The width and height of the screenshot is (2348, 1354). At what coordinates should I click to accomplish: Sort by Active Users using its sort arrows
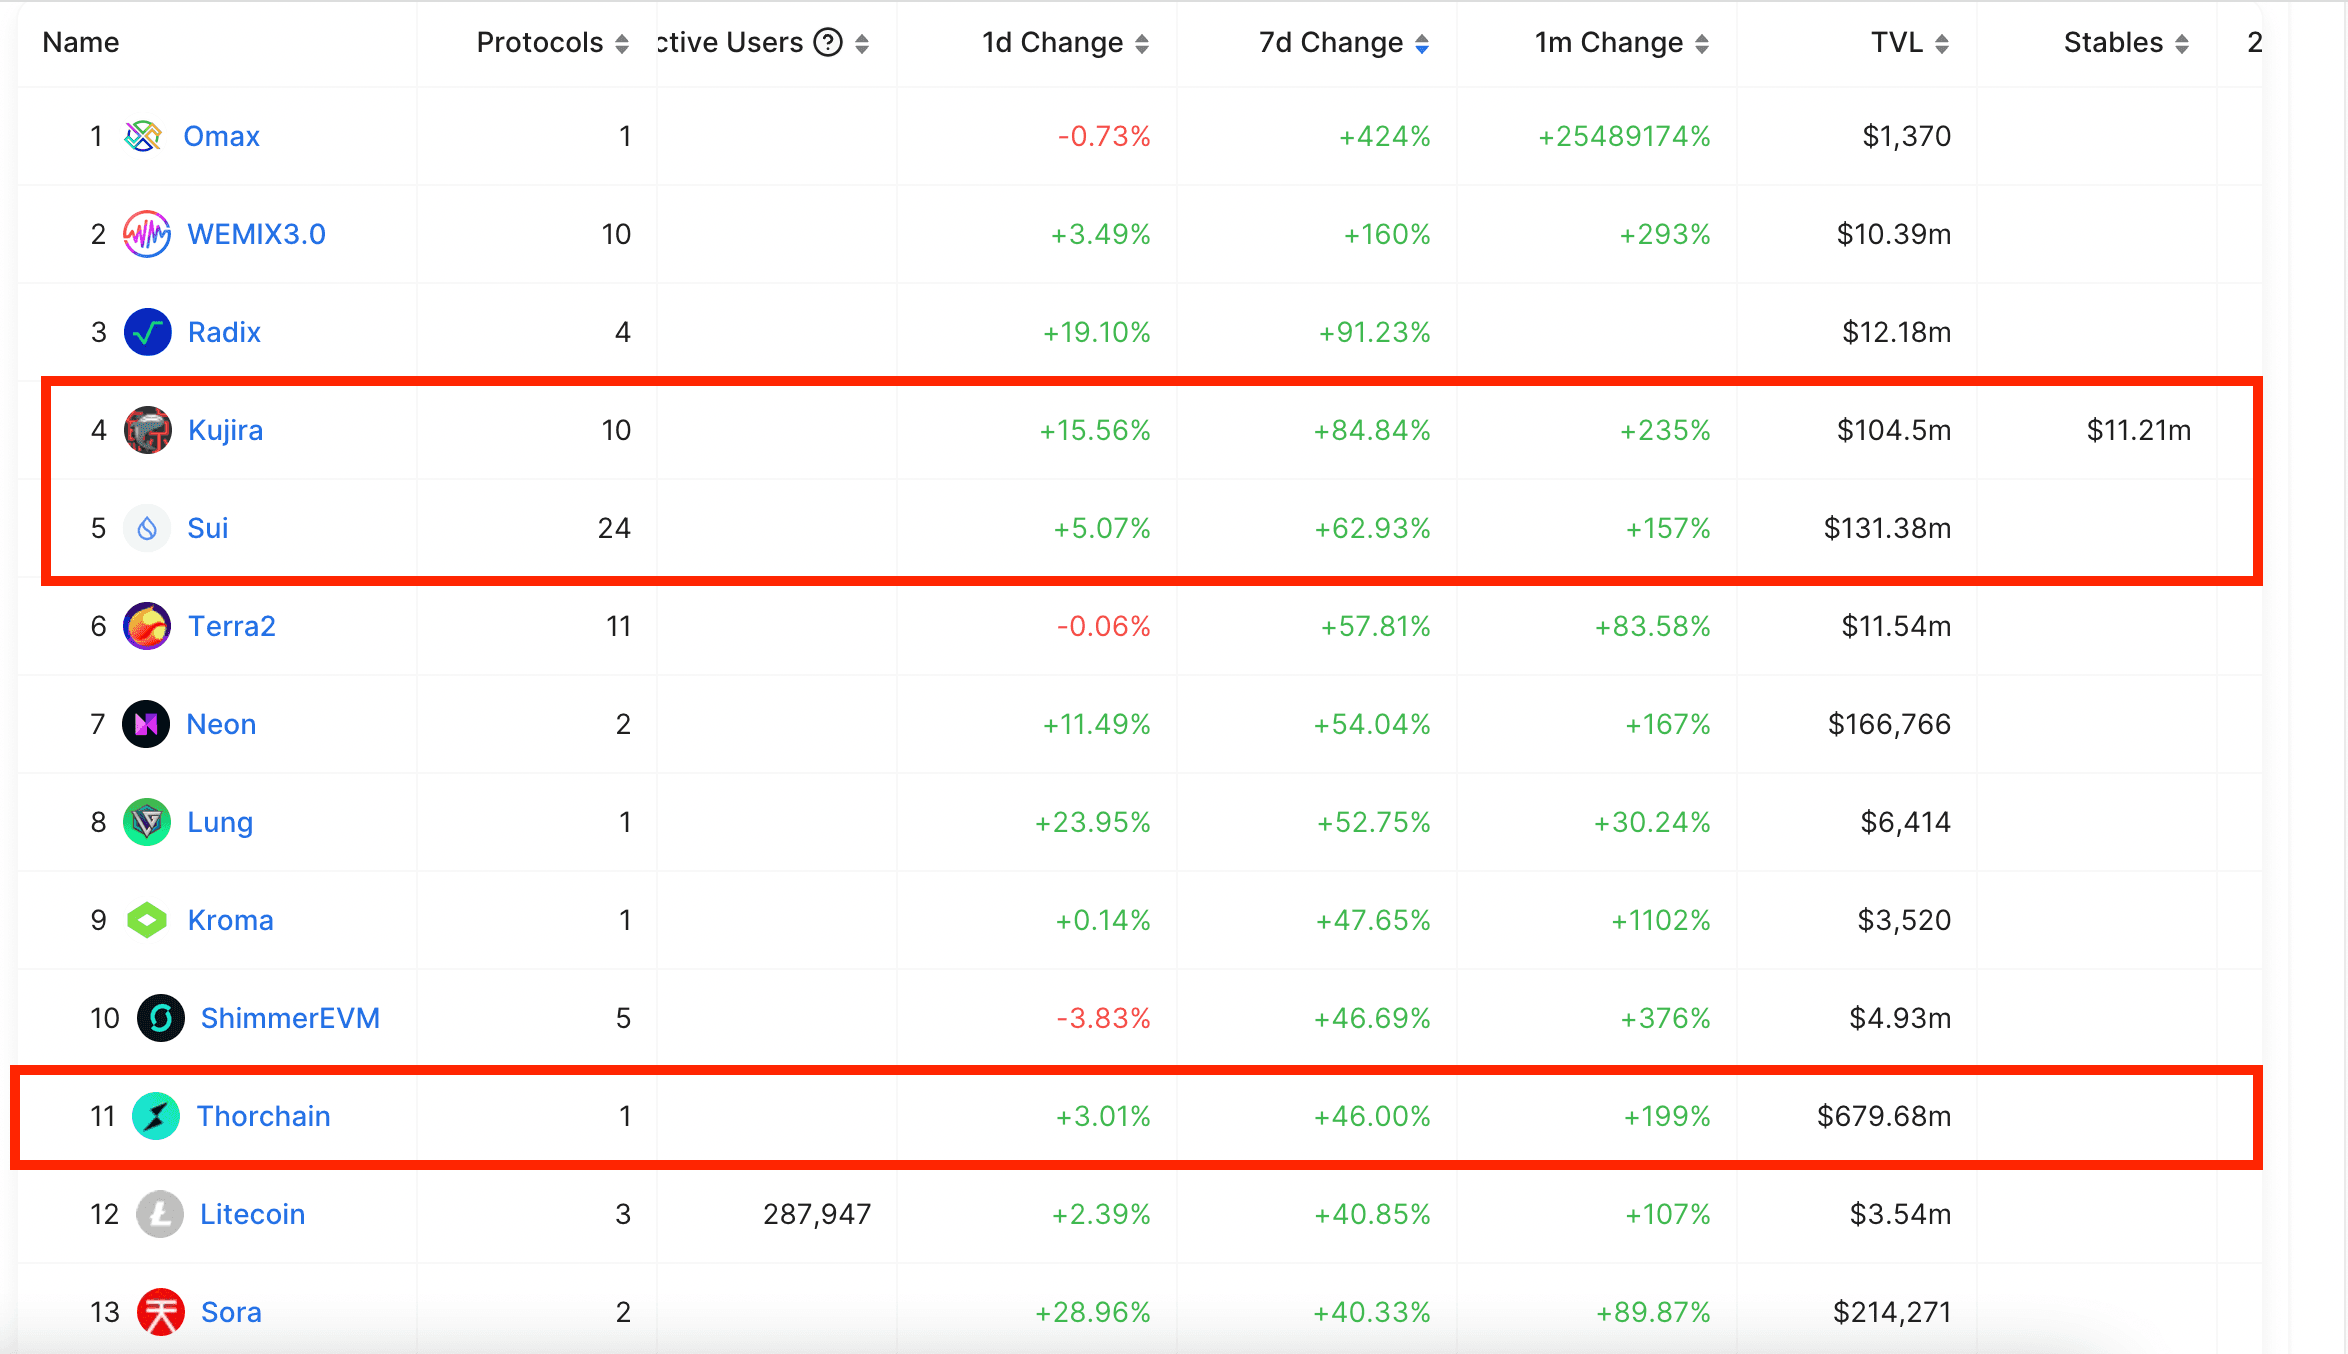coord(862,44)
